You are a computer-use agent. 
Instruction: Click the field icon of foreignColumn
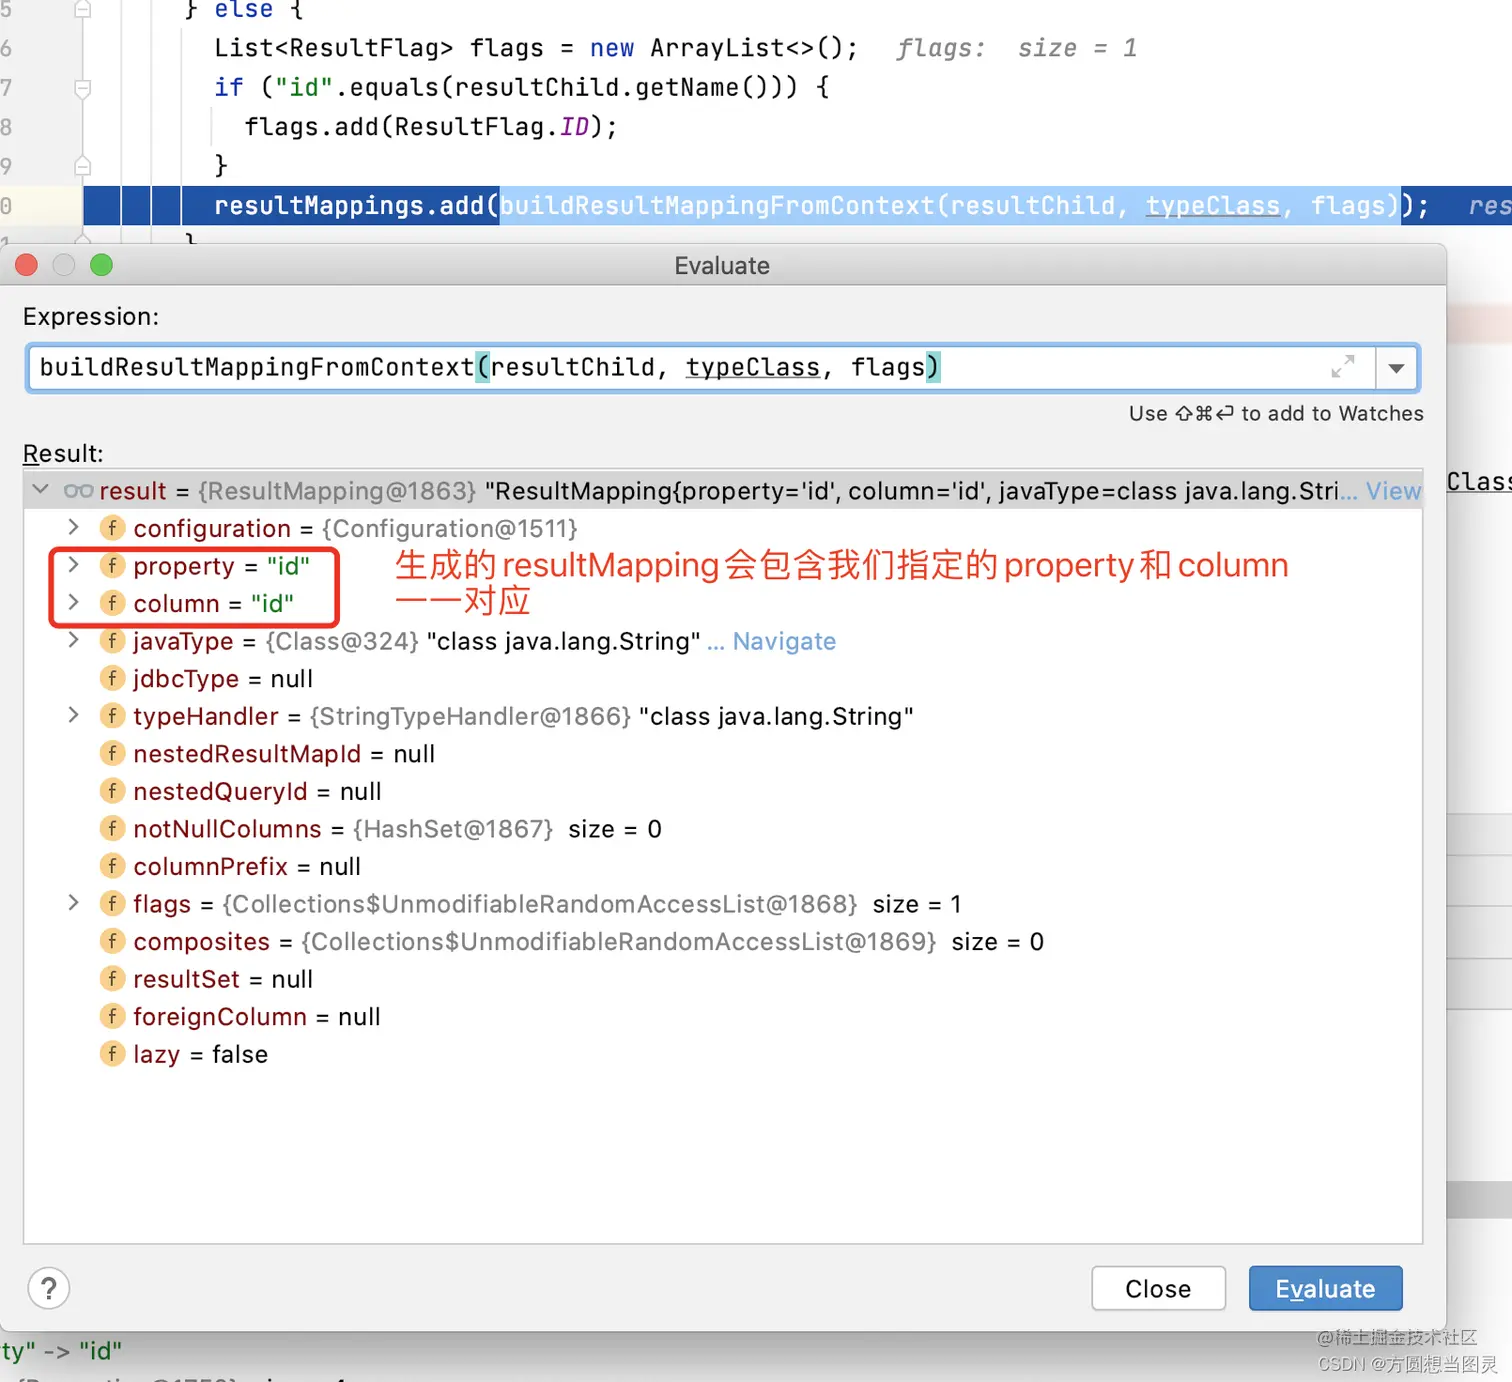click(112, 1016)
